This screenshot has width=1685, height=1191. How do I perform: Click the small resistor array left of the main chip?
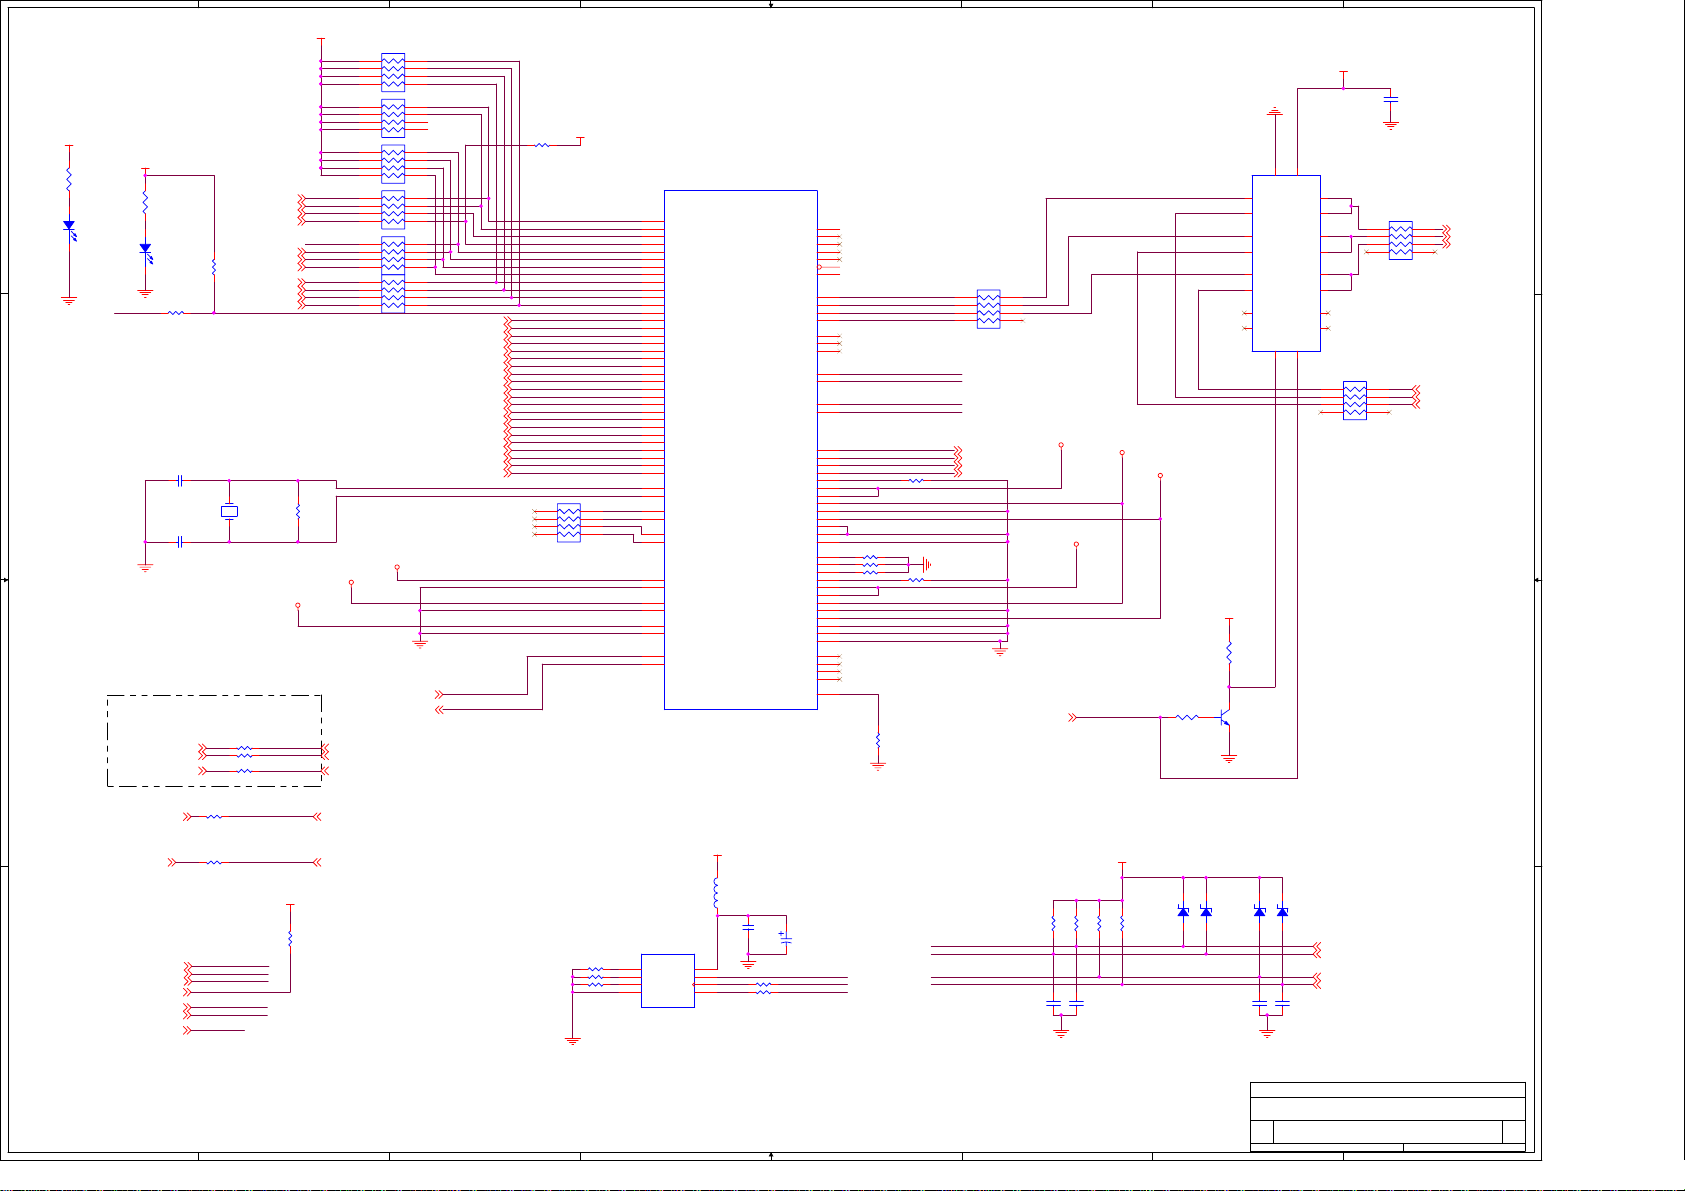click(x=568, y=523)
